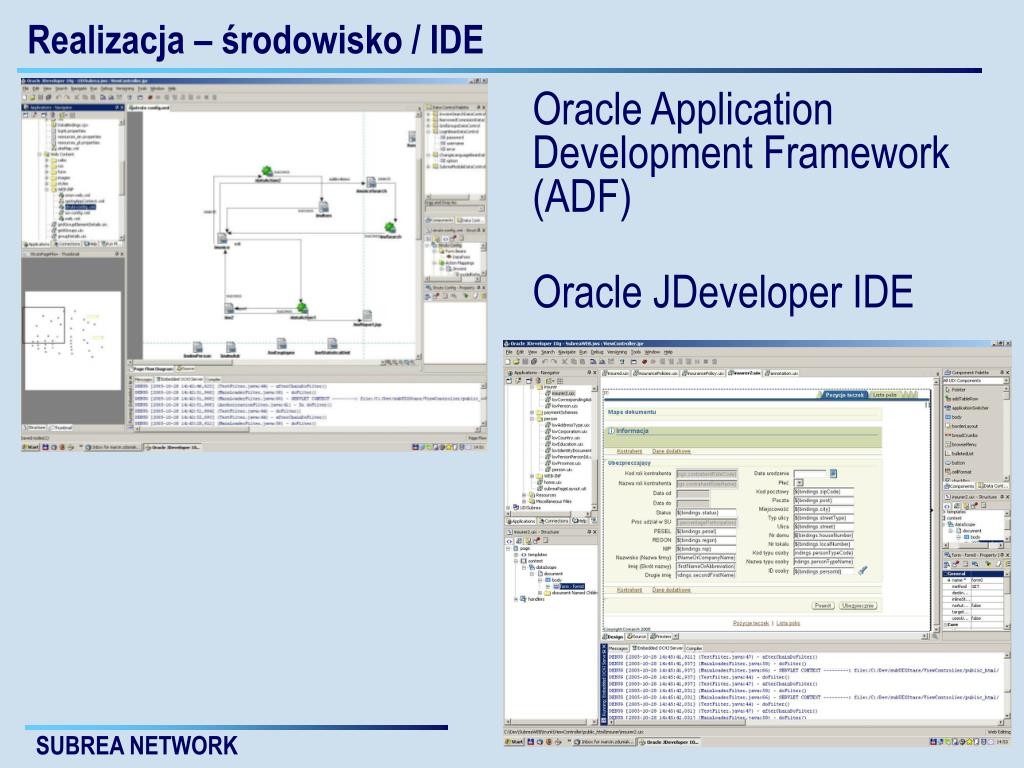Open Embedded OC4J Server log tab

[657, 648]
